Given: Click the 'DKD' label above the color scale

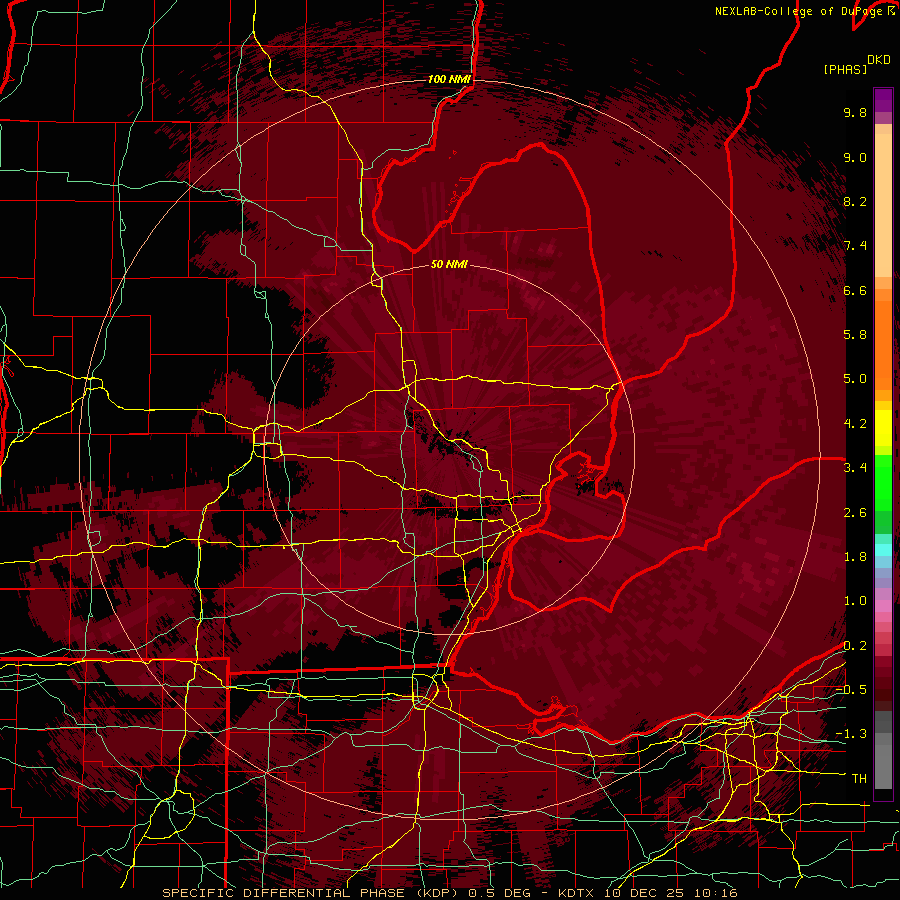Looking at the screenshot, I should pos(879,60).
